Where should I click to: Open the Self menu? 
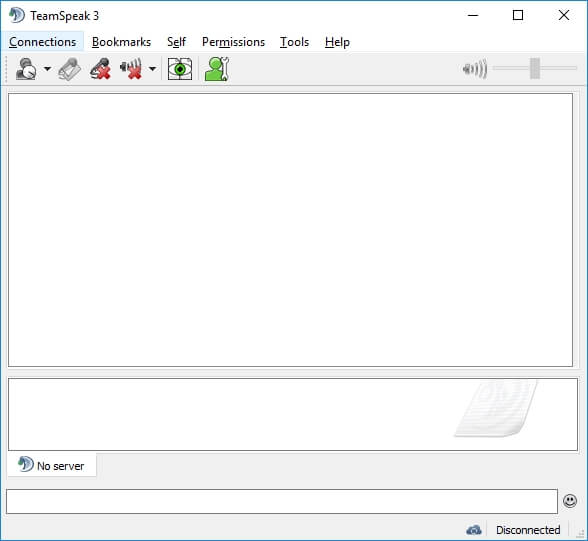coord(176,42)
